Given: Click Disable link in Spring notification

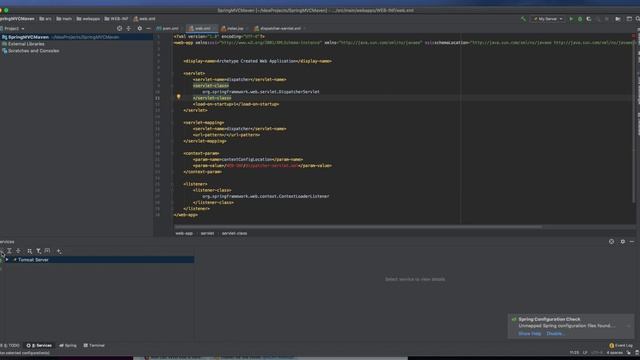Looking at the screenshot, I should tap(555, 333).
